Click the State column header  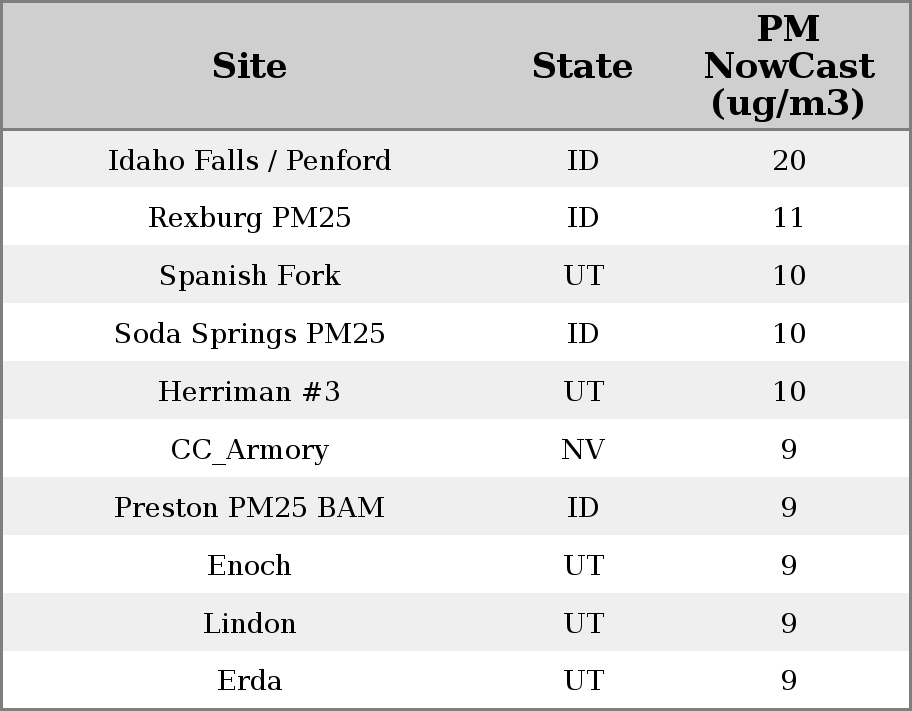[x=583, y=67]
